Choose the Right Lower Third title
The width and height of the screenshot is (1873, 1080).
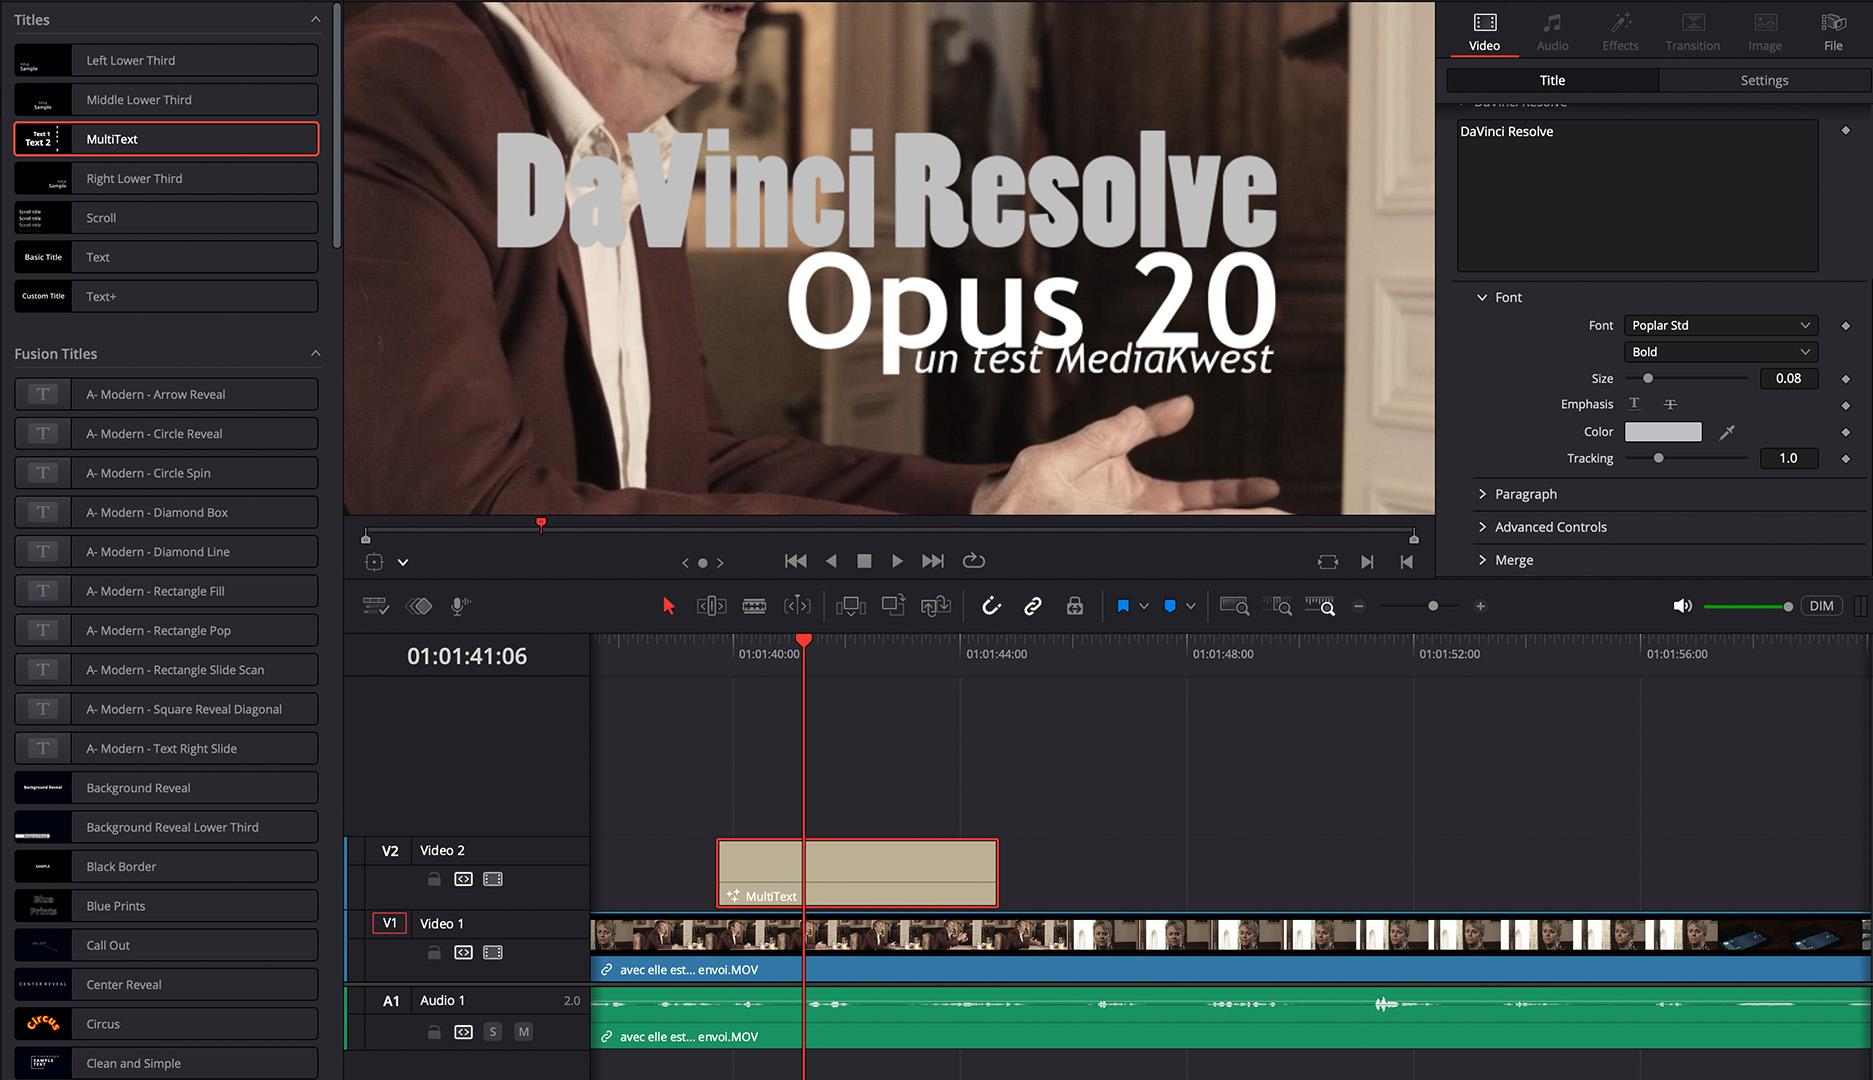(x=166, y=179)
